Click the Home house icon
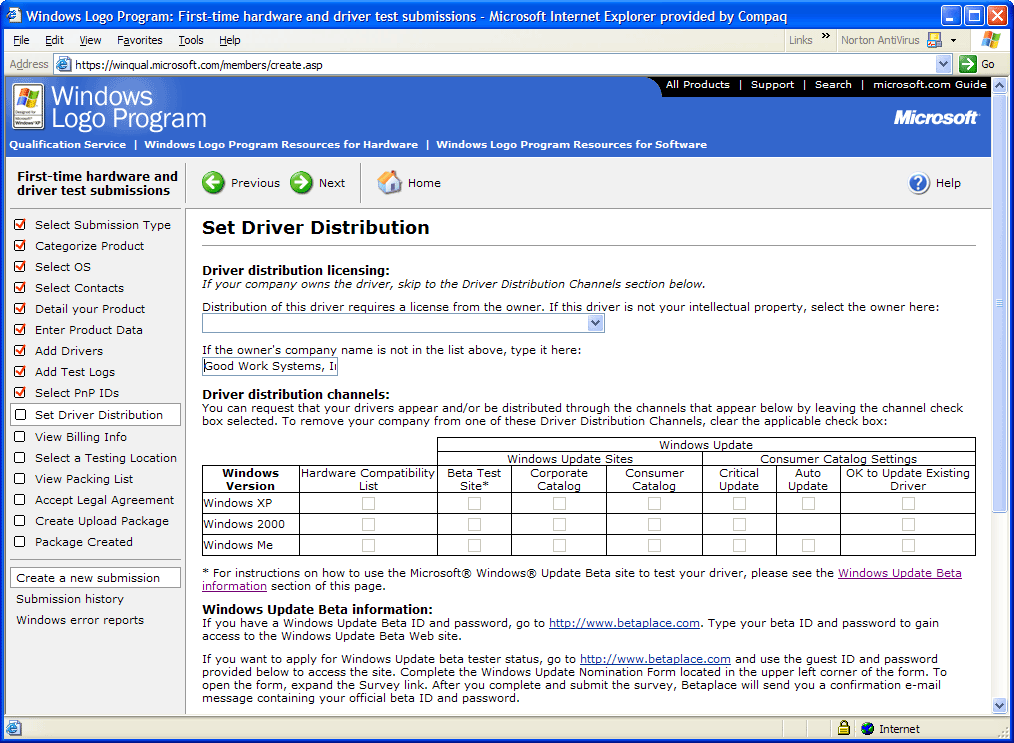Image resolution: width=1014 pixels, height=743 pixels. click(390, 183)
